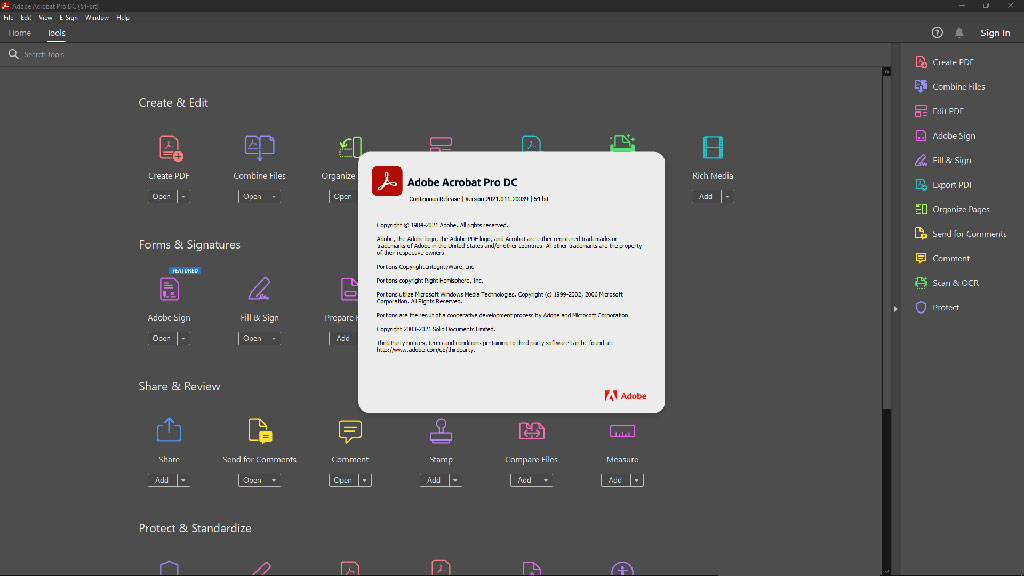Screen dimensions: 1024x576
Task: Click the Sign In link
Action: point(995,33)
